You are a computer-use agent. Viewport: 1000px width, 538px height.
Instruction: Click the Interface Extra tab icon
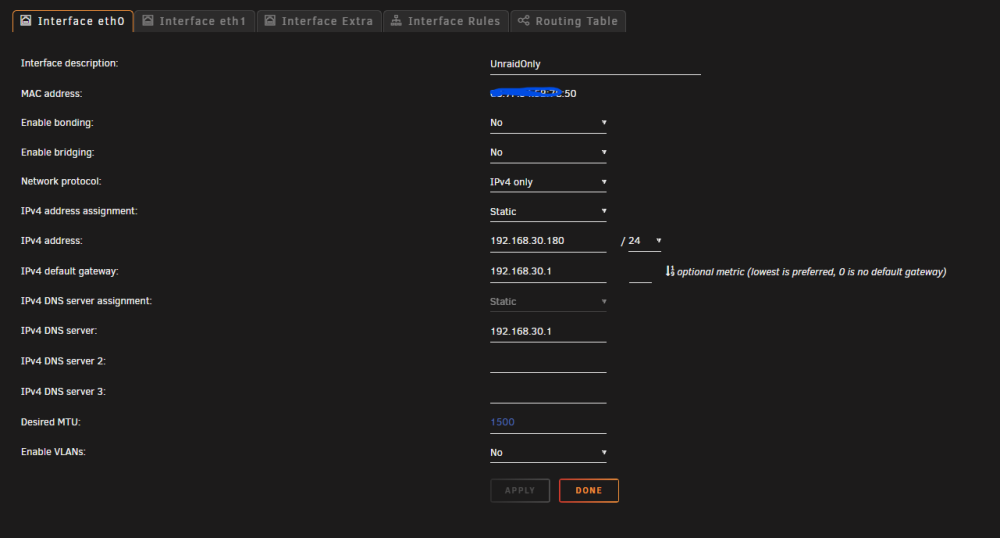click(270, 20)
